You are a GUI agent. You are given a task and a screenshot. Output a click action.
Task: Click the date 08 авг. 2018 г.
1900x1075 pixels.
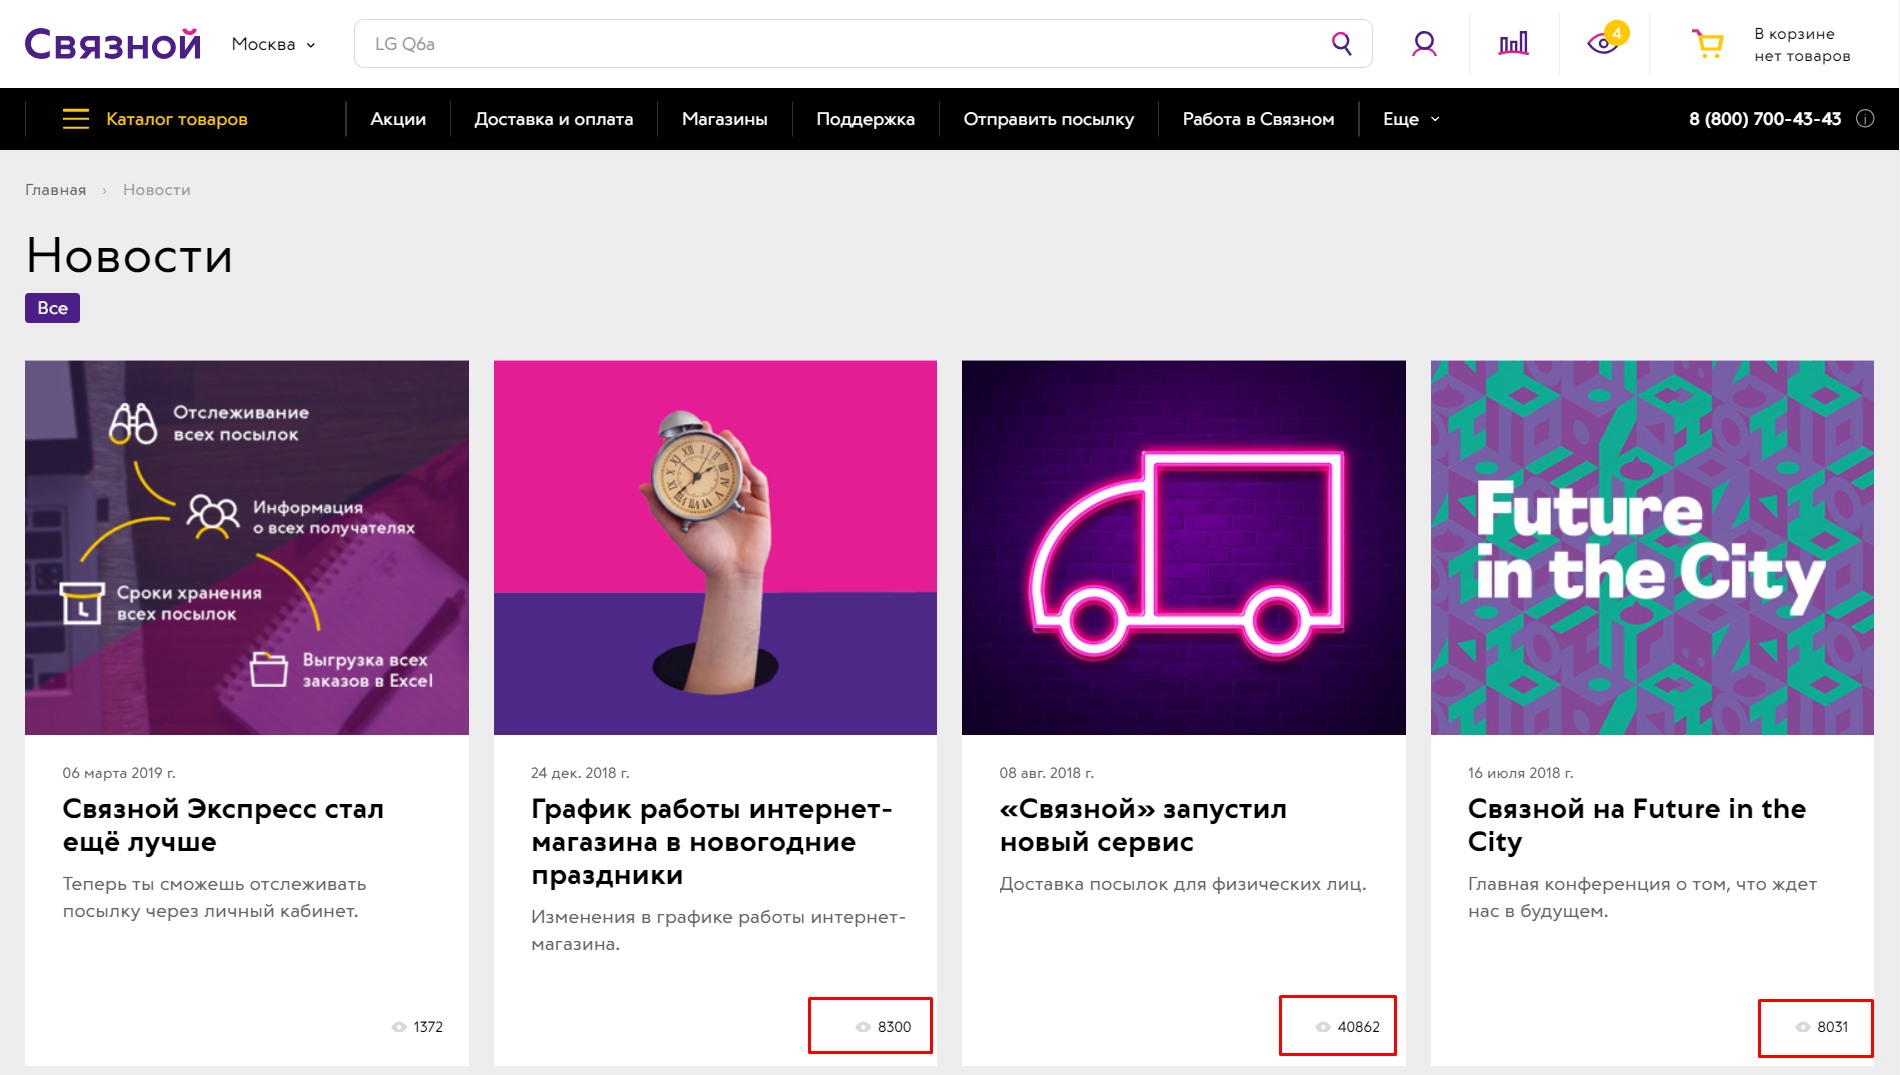[1047, 773]
